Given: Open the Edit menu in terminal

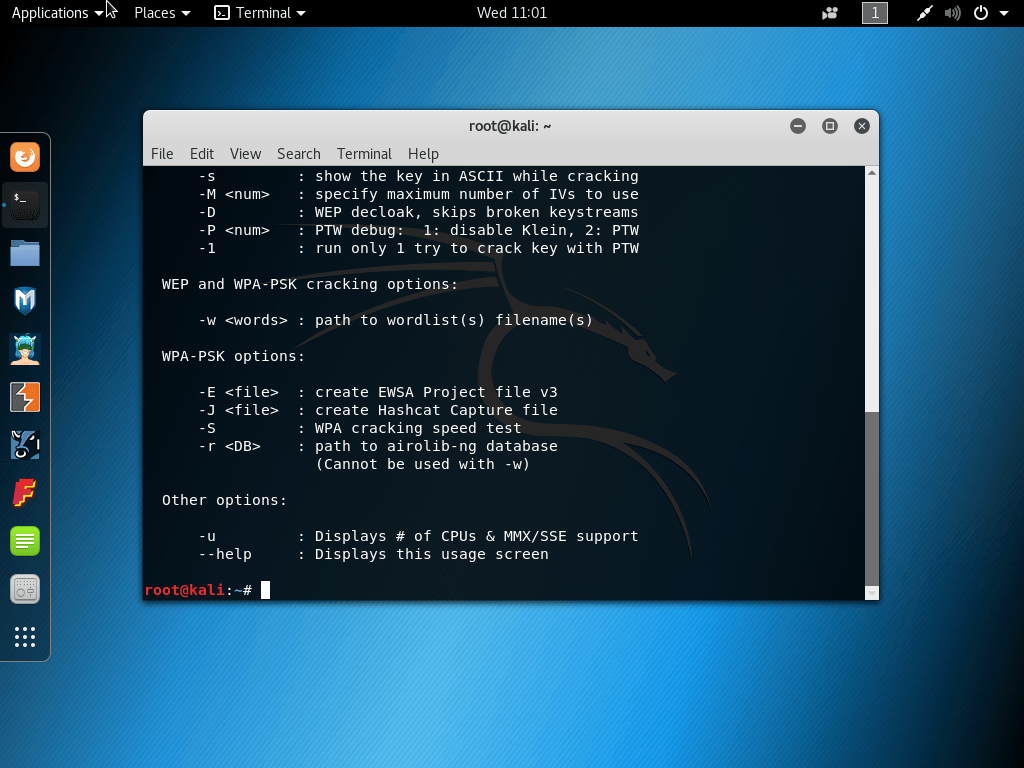Looking at the screenshot, I should coord(202,153).
